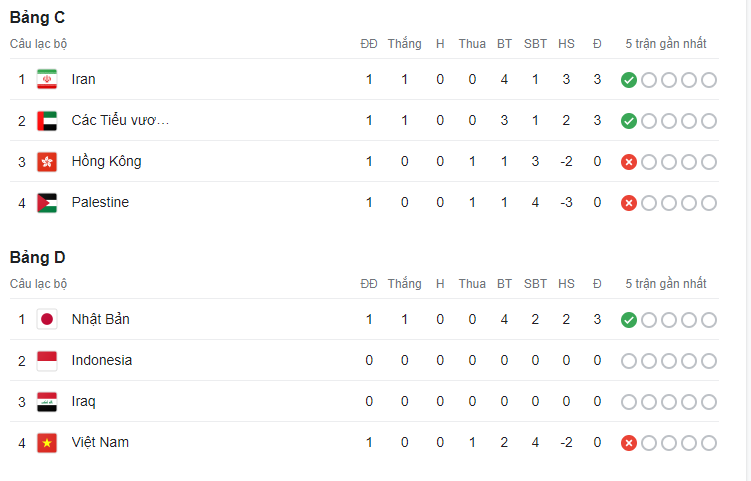Open the Iran team link
Screen dimensions: 751x481
coord(83,79)
